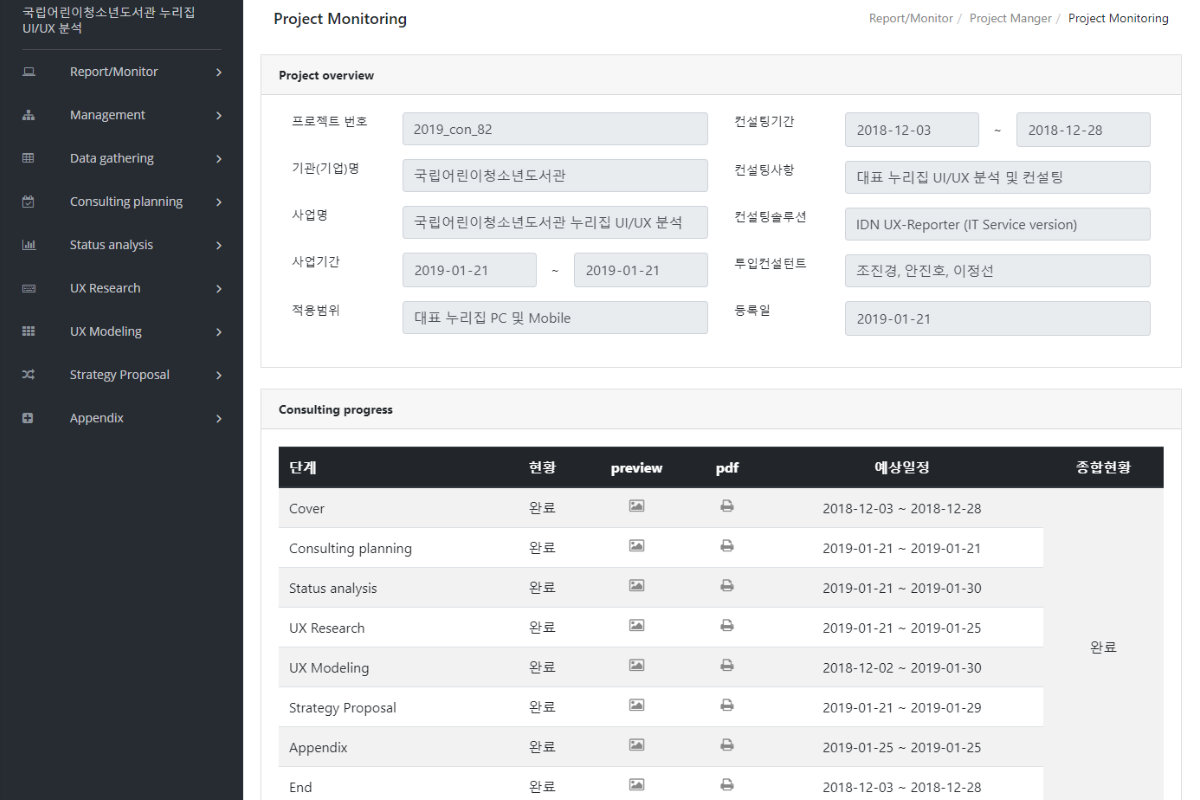The image size is (1200, 800).
Task: Click pdf printer icon for End row
Action: [x=727, y=786]
